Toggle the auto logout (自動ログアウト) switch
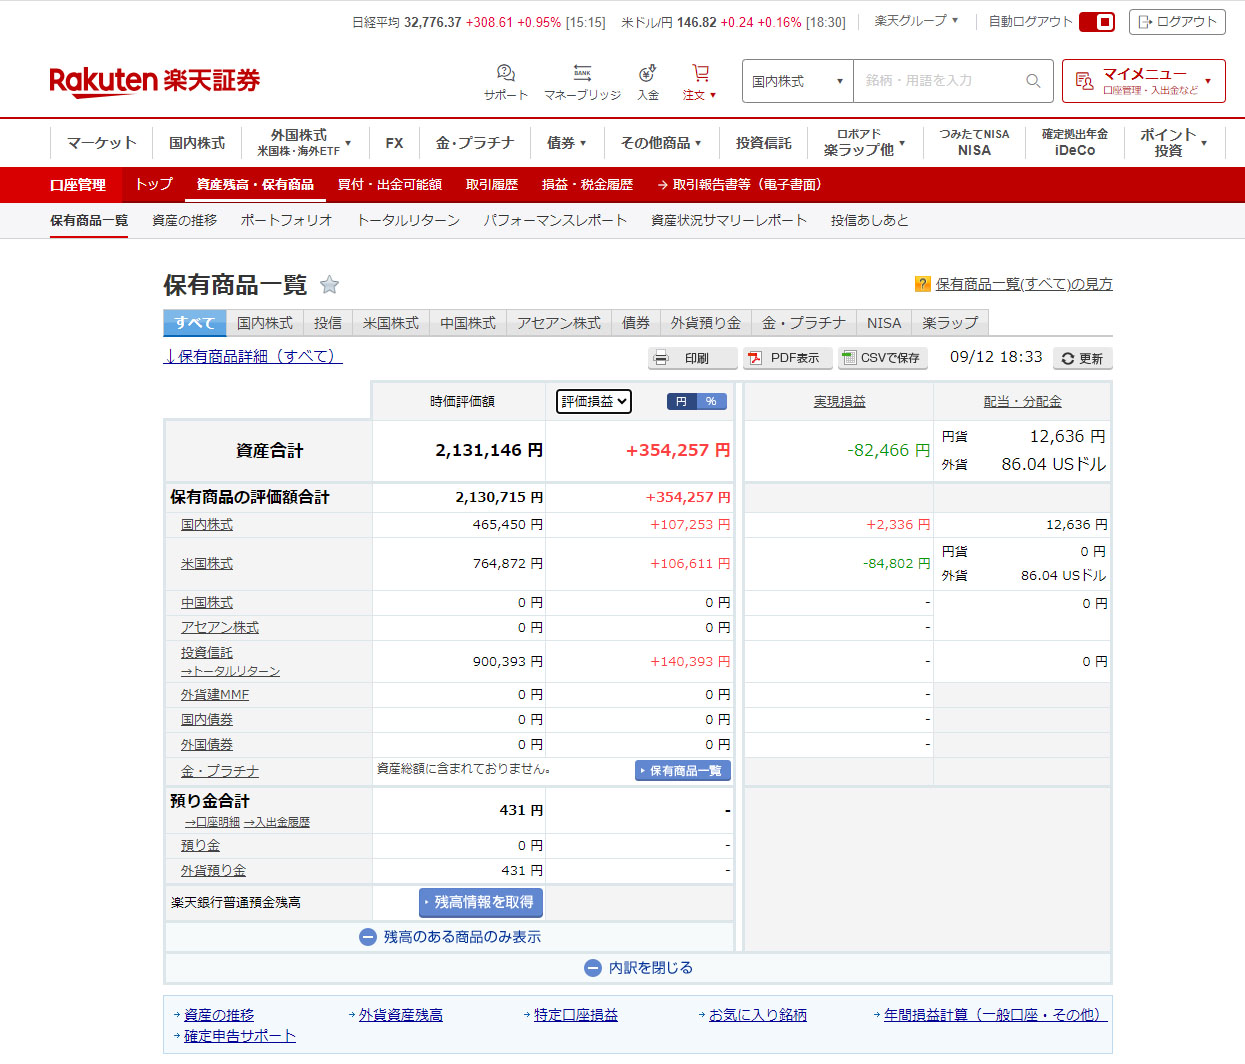 (x=1097, y=22)
